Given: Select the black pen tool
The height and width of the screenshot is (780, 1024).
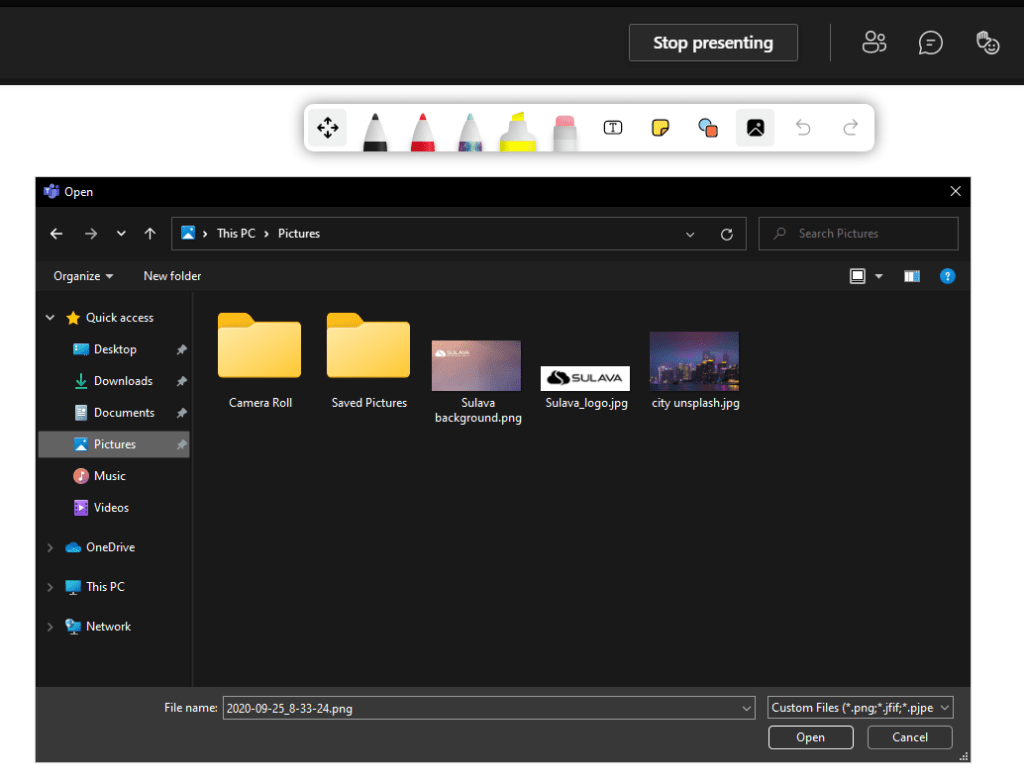Looking at the screenshot, I should 375,131.
